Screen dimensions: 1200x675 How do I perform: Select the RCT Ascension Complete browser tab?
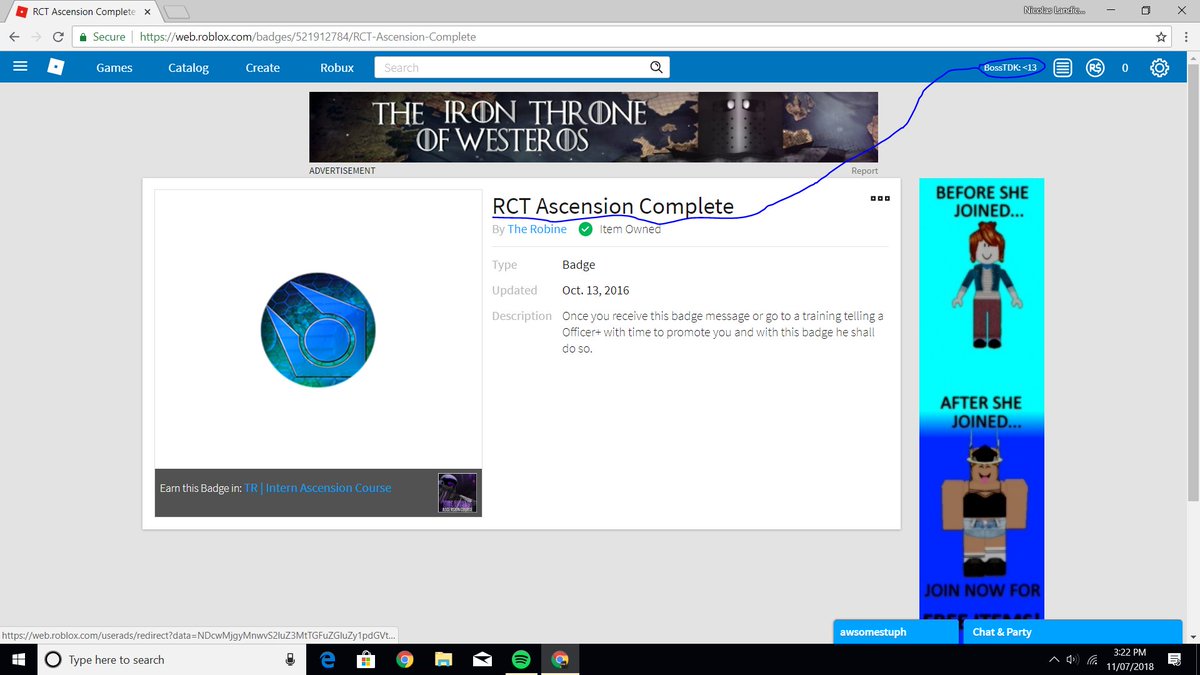coord(82,11)
